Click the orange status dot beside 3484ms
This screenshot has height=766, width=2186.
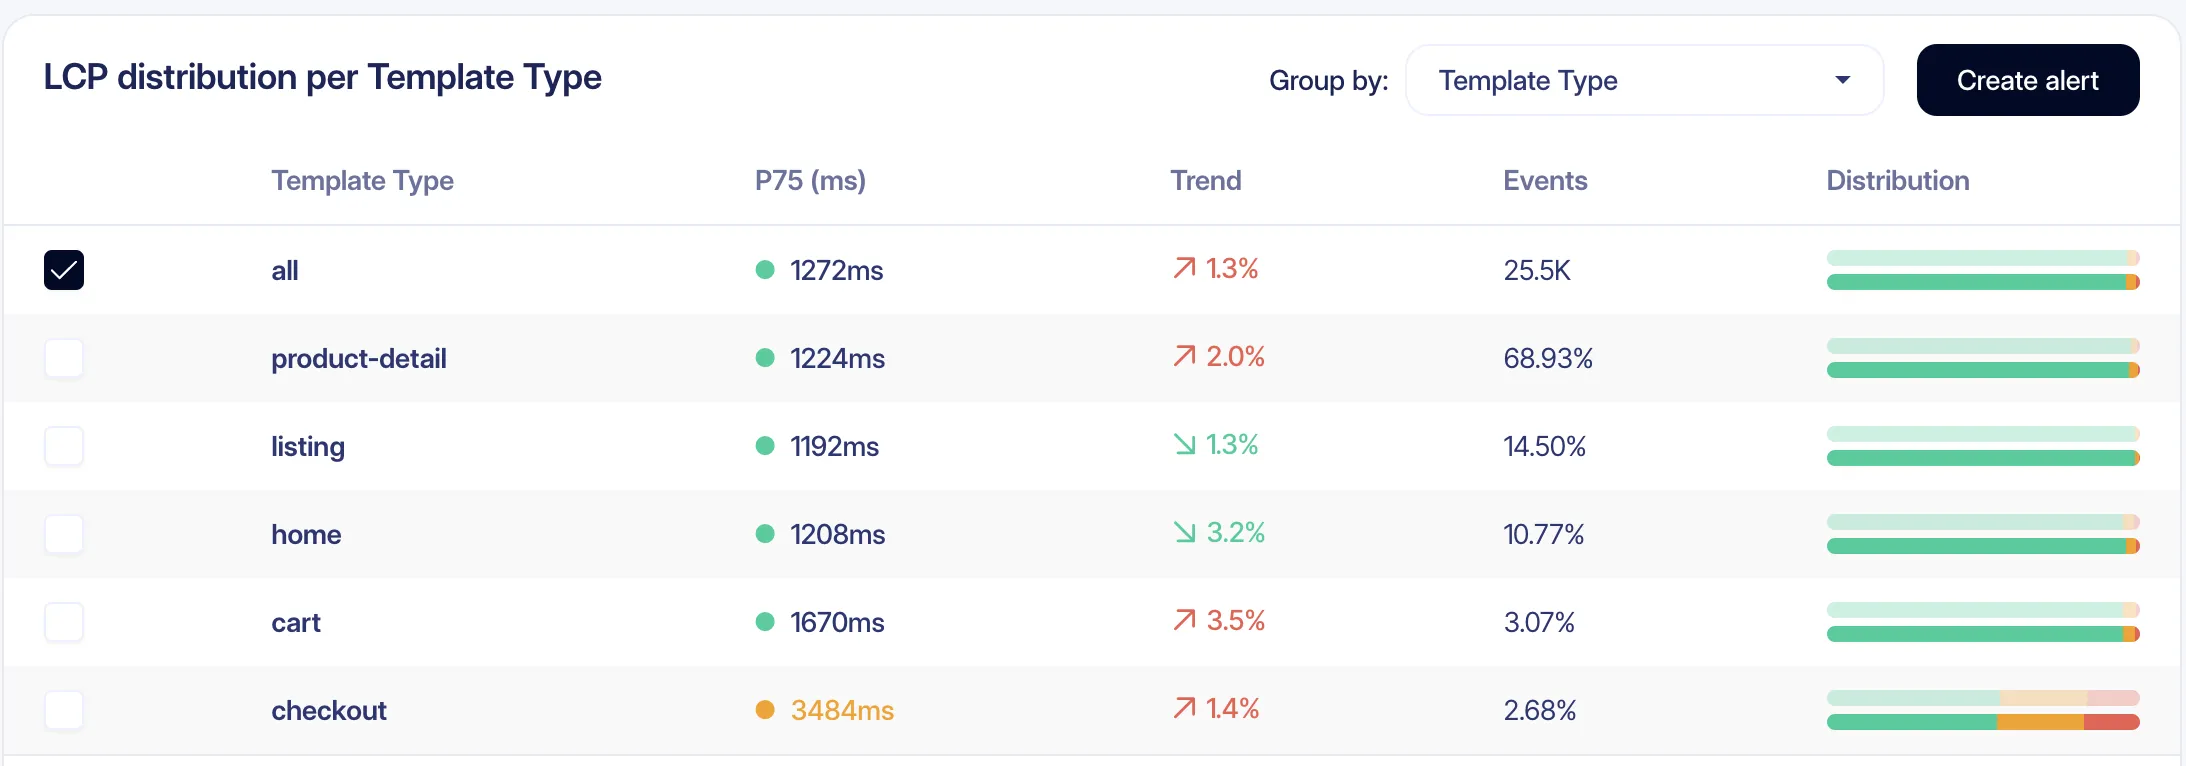click(x=765, y=710)
